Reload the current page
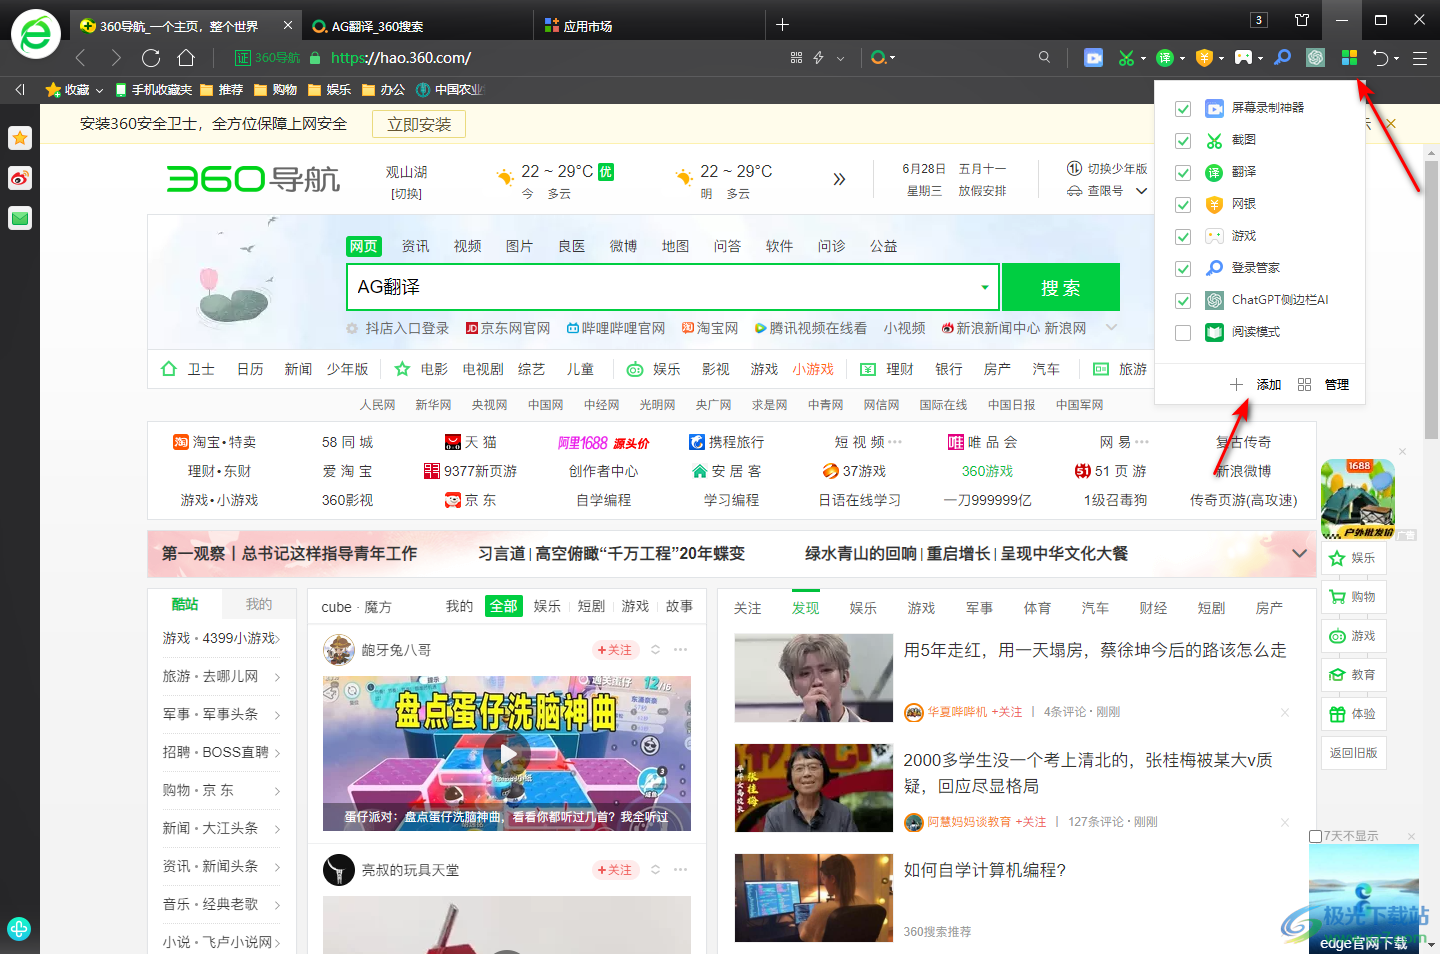The image size is (1440, 954). click(x=151, y=58)
